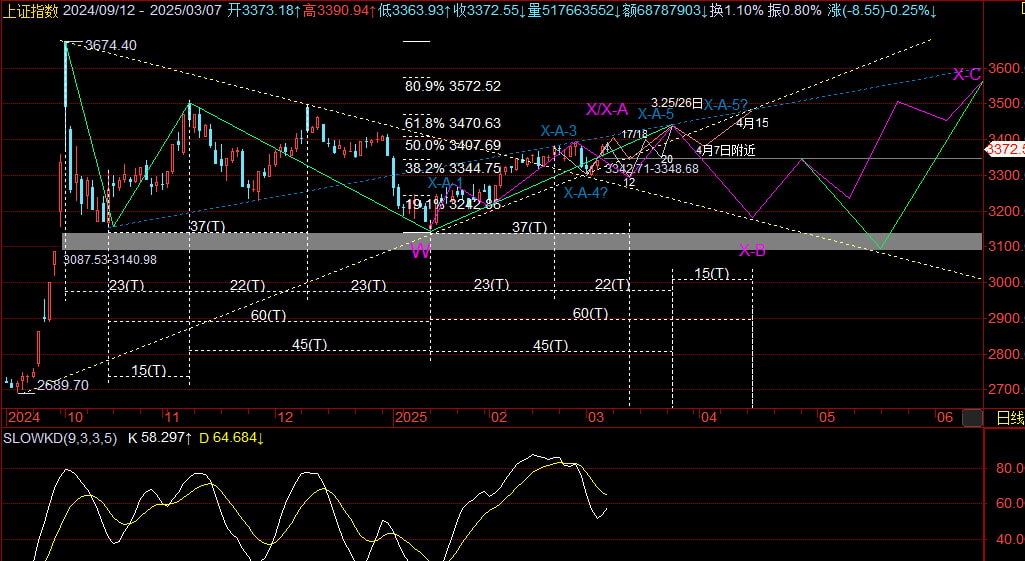Click the 3087.53-3140.98 gap range label
The width and height of the screenshot is (1025, 561).
coord(110,259)
